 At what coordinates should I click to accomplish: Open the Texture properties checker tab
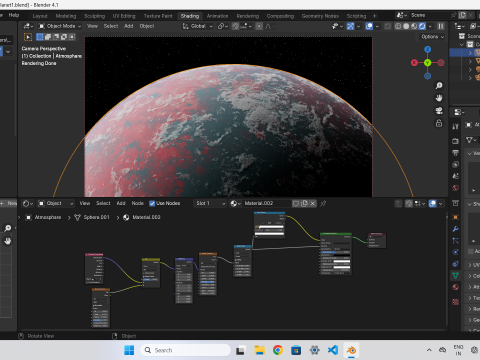(x=455, y=302)
